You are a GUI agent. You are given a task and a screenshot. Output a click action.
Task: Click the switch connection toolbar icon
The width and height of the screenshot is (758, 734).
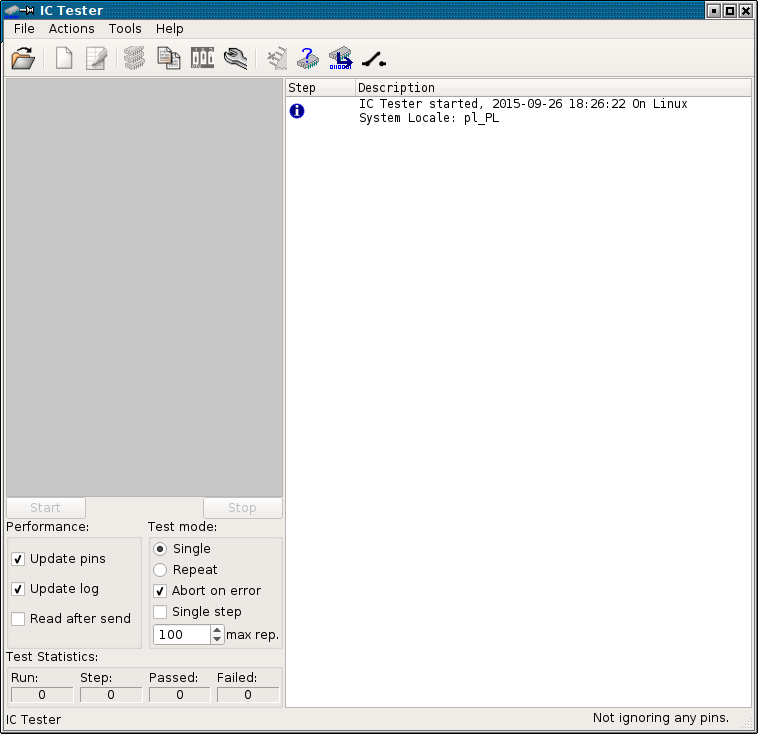click(x=374, y=59)
